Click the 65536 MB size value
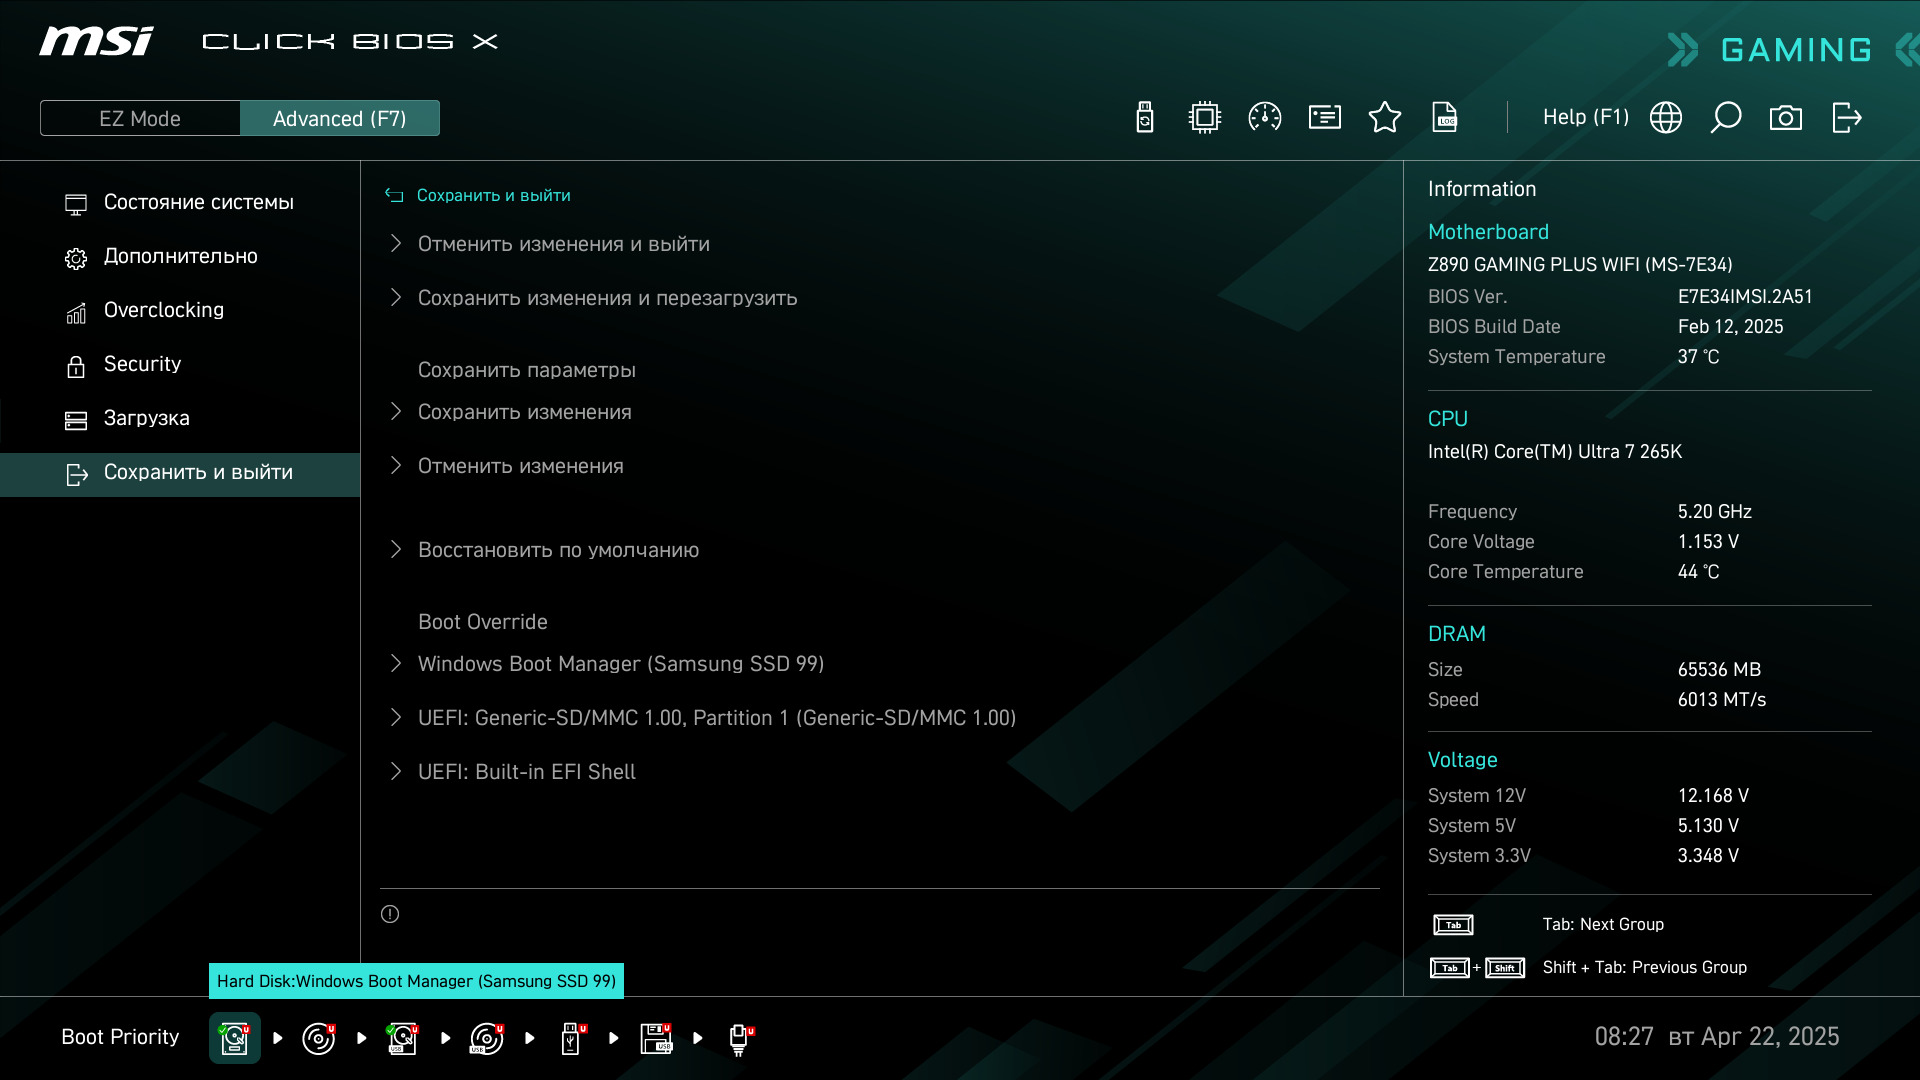This screenshot has height=1080, width=1920. (x=1719, y=670)
